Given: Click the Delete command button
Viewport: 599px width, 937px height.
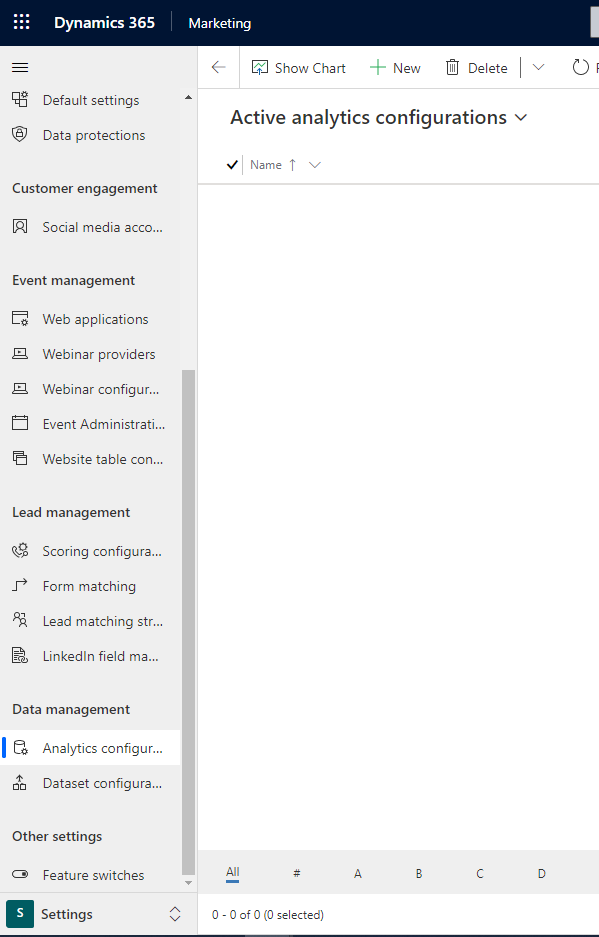Looking at the screenshot, I should coord(476,68).
